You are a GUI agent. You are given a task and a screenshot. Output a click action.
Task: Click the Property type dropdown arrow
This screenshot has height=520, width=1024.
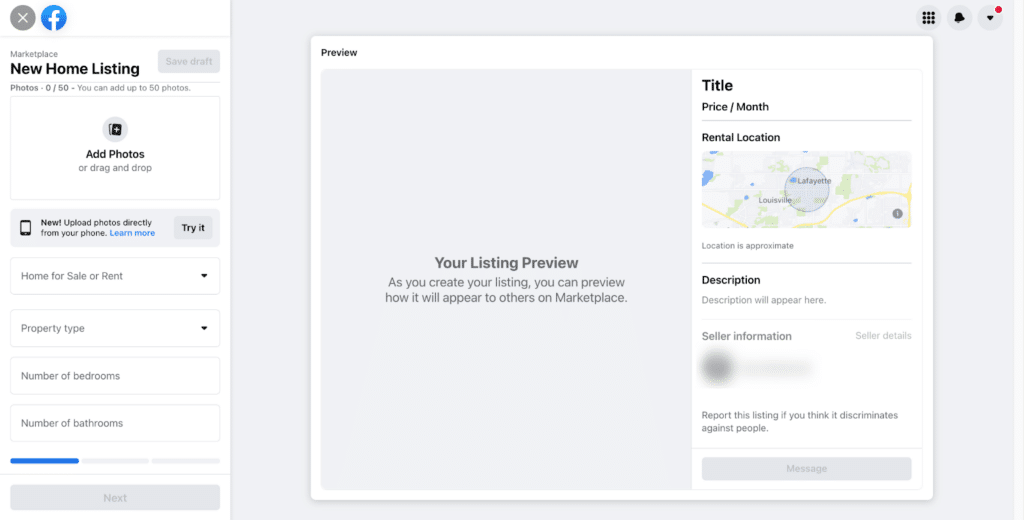[x=204, y=328]
